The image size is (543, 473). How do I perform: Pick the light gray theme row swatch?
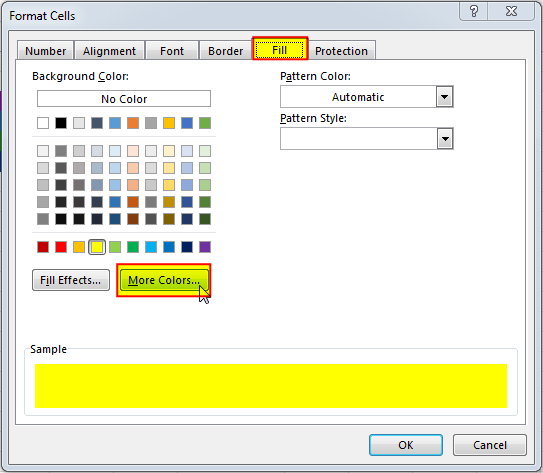tap(79, 123)
